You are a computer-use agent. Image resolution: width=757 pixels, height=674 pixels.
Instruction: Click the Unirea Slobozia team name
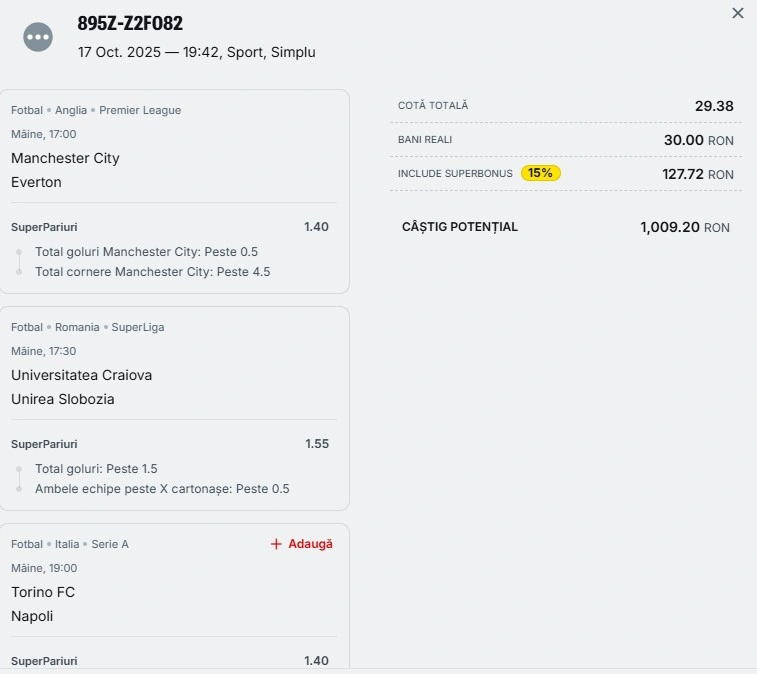point(63,399)
